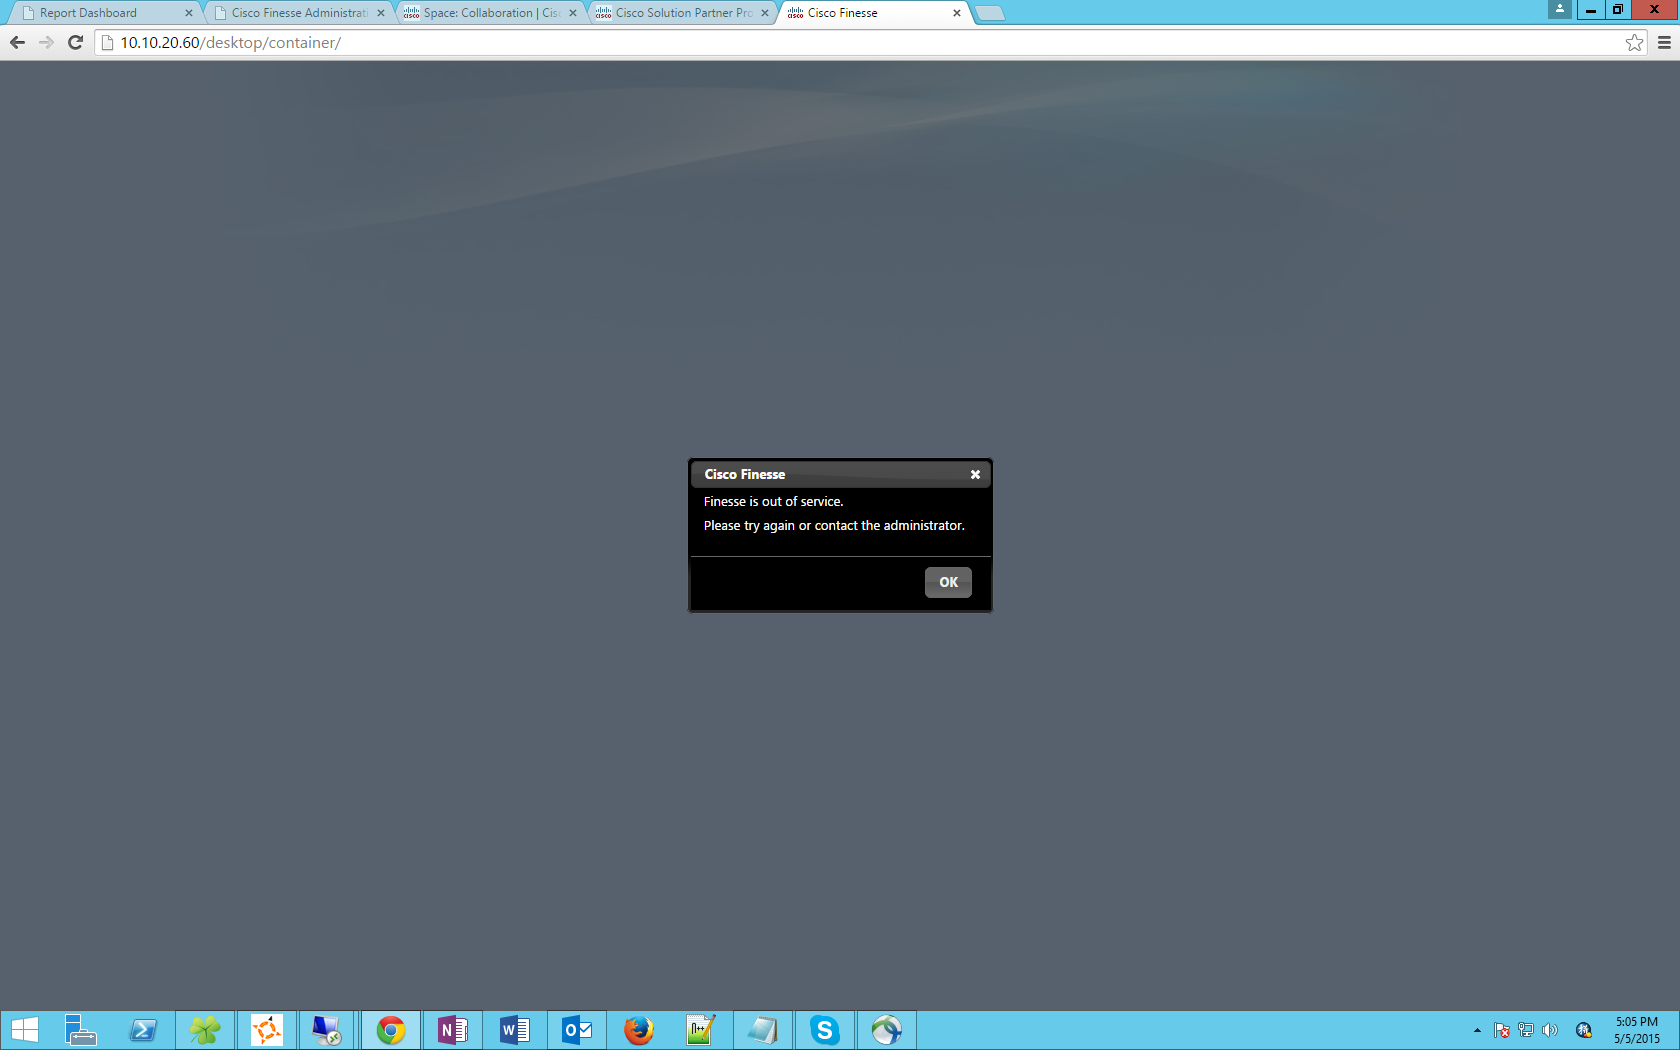Viewport: 1680px width, 1050px height.
Task: Reload the current page
Action: click(75, 42)
